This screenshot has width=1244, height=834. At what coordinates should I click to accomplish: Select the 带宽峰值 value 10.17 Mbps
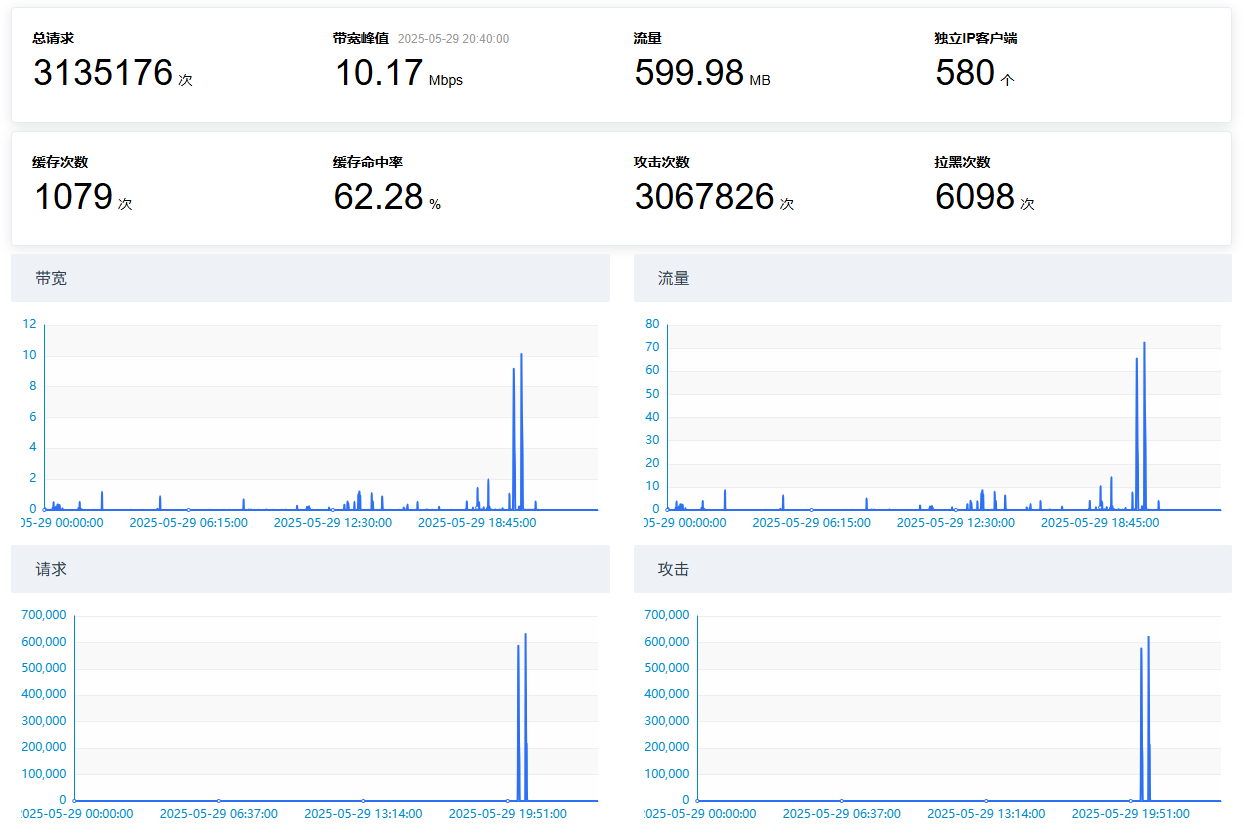click(378, 73)
